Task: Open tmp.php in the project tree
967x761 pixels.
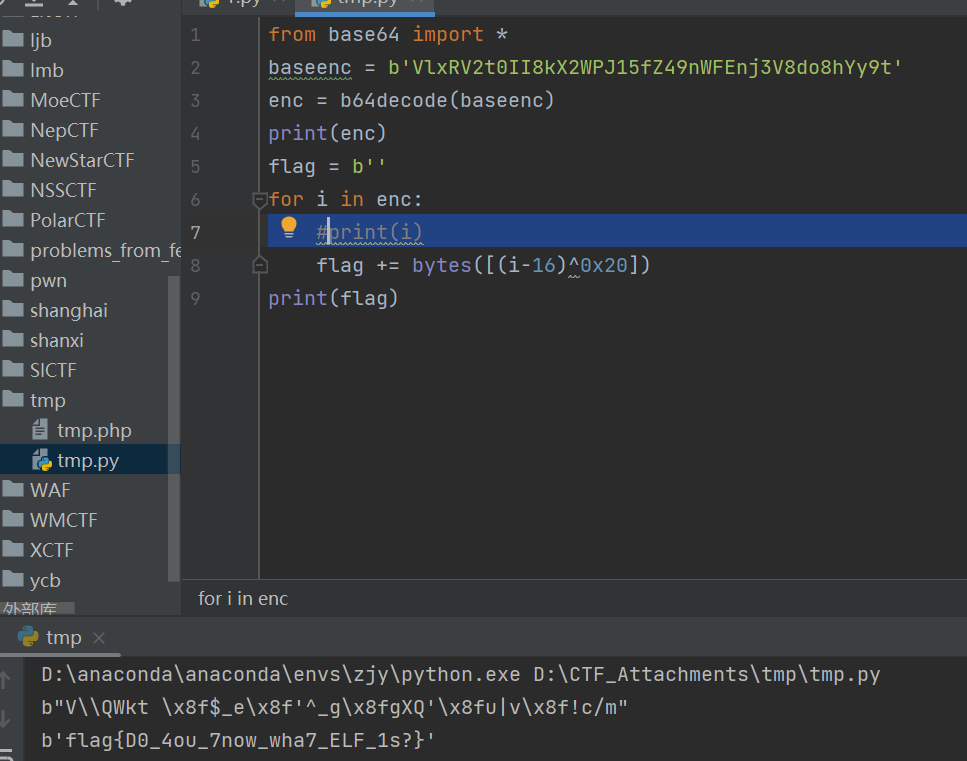Action: (94, 431)
